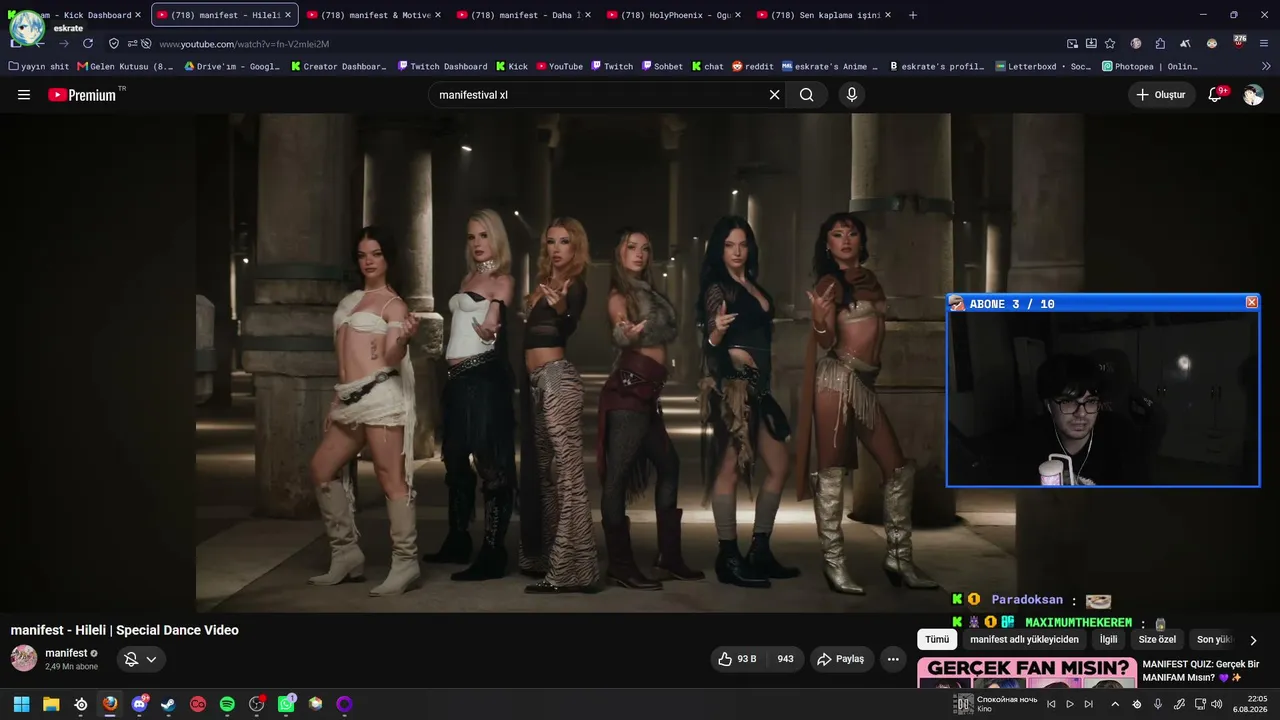Open more actions (three dots) for video
The image size is (1280, 720).
click(x=893, y=659)
